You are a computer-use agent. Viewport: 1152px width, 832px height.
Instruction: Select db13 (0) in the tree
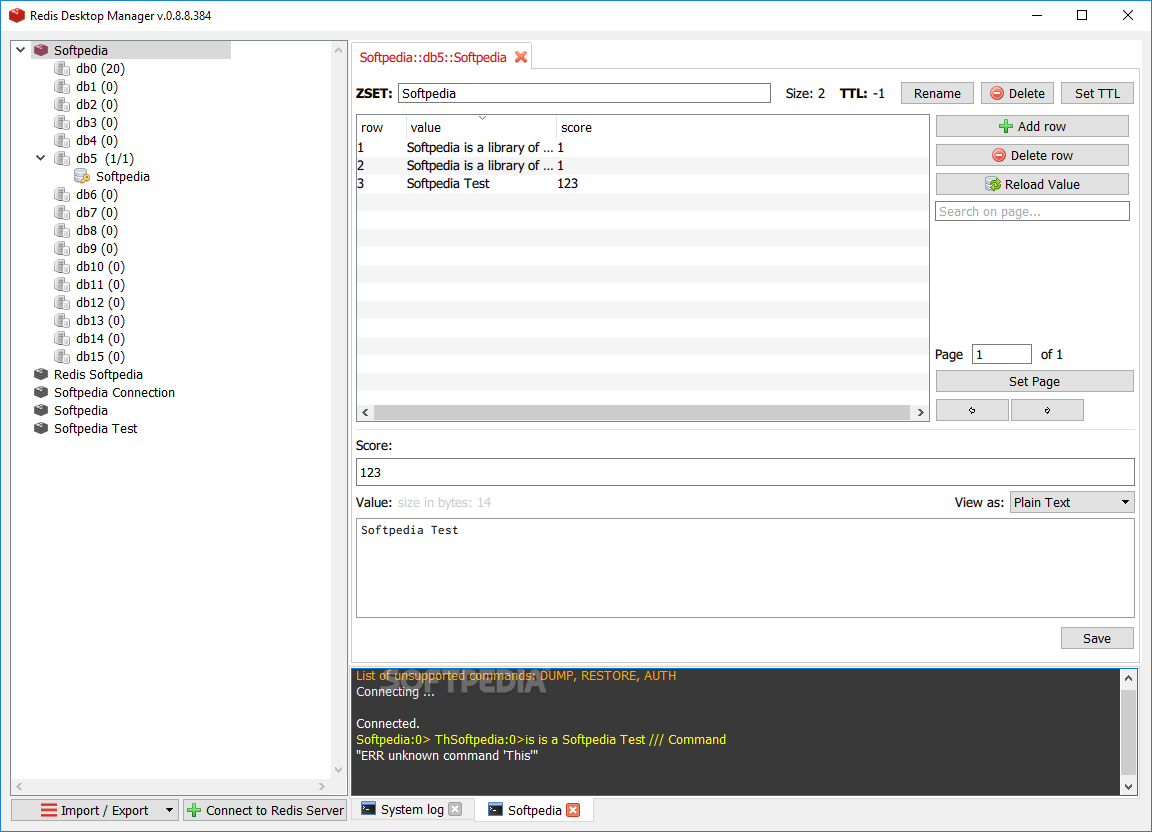click(x=100, y=320)
